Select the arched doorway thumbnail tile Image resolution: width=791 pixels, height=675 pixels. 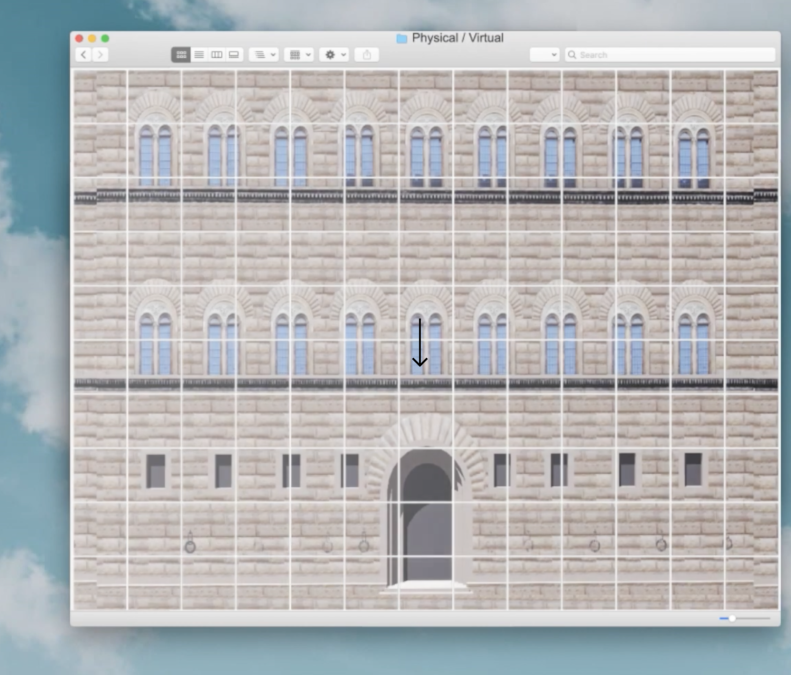click(426, 475)
